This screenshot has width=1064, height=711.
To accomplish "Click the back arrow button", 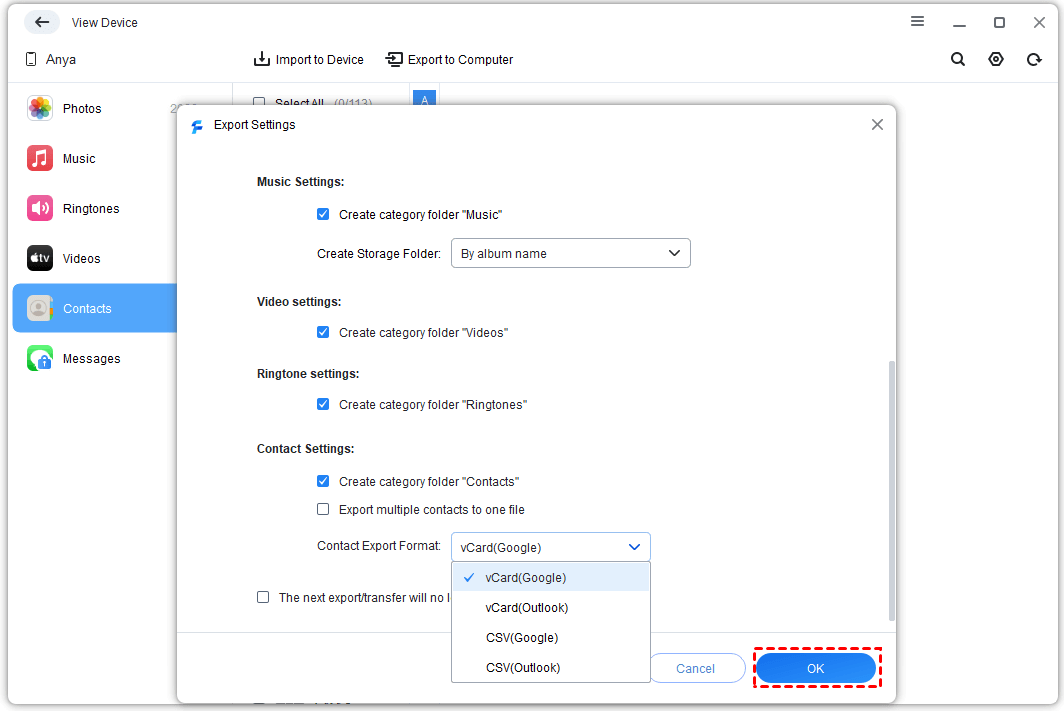I will pos(42,22).
